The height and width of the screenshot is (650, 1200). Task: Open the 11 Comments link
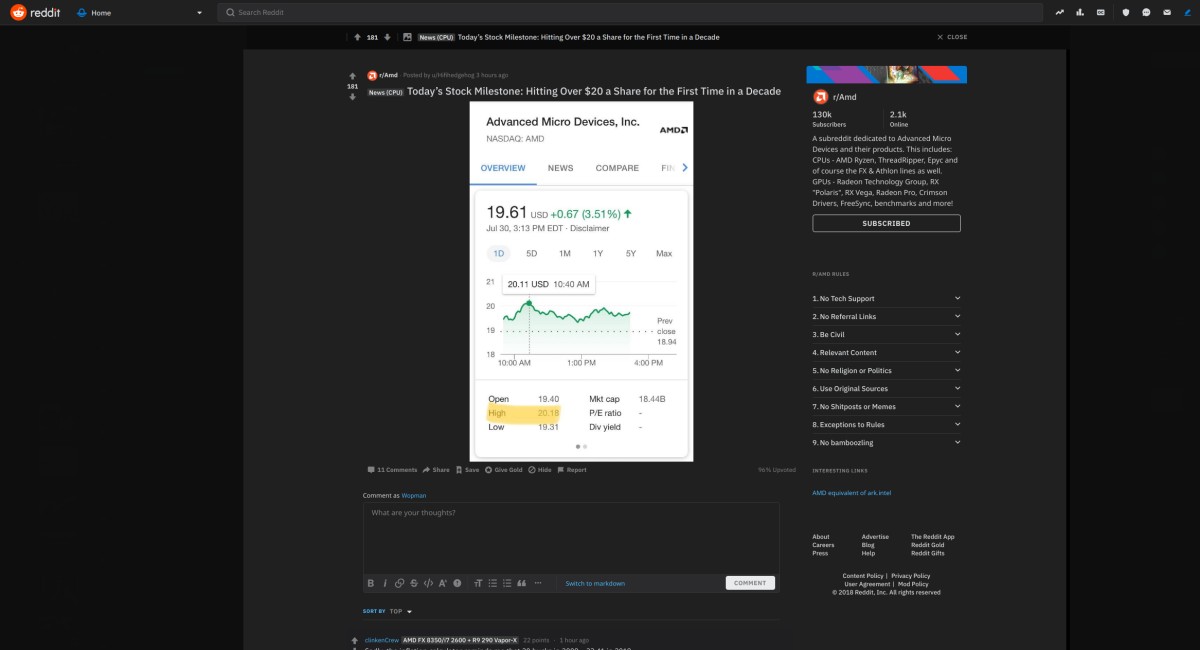coord(392,470)
